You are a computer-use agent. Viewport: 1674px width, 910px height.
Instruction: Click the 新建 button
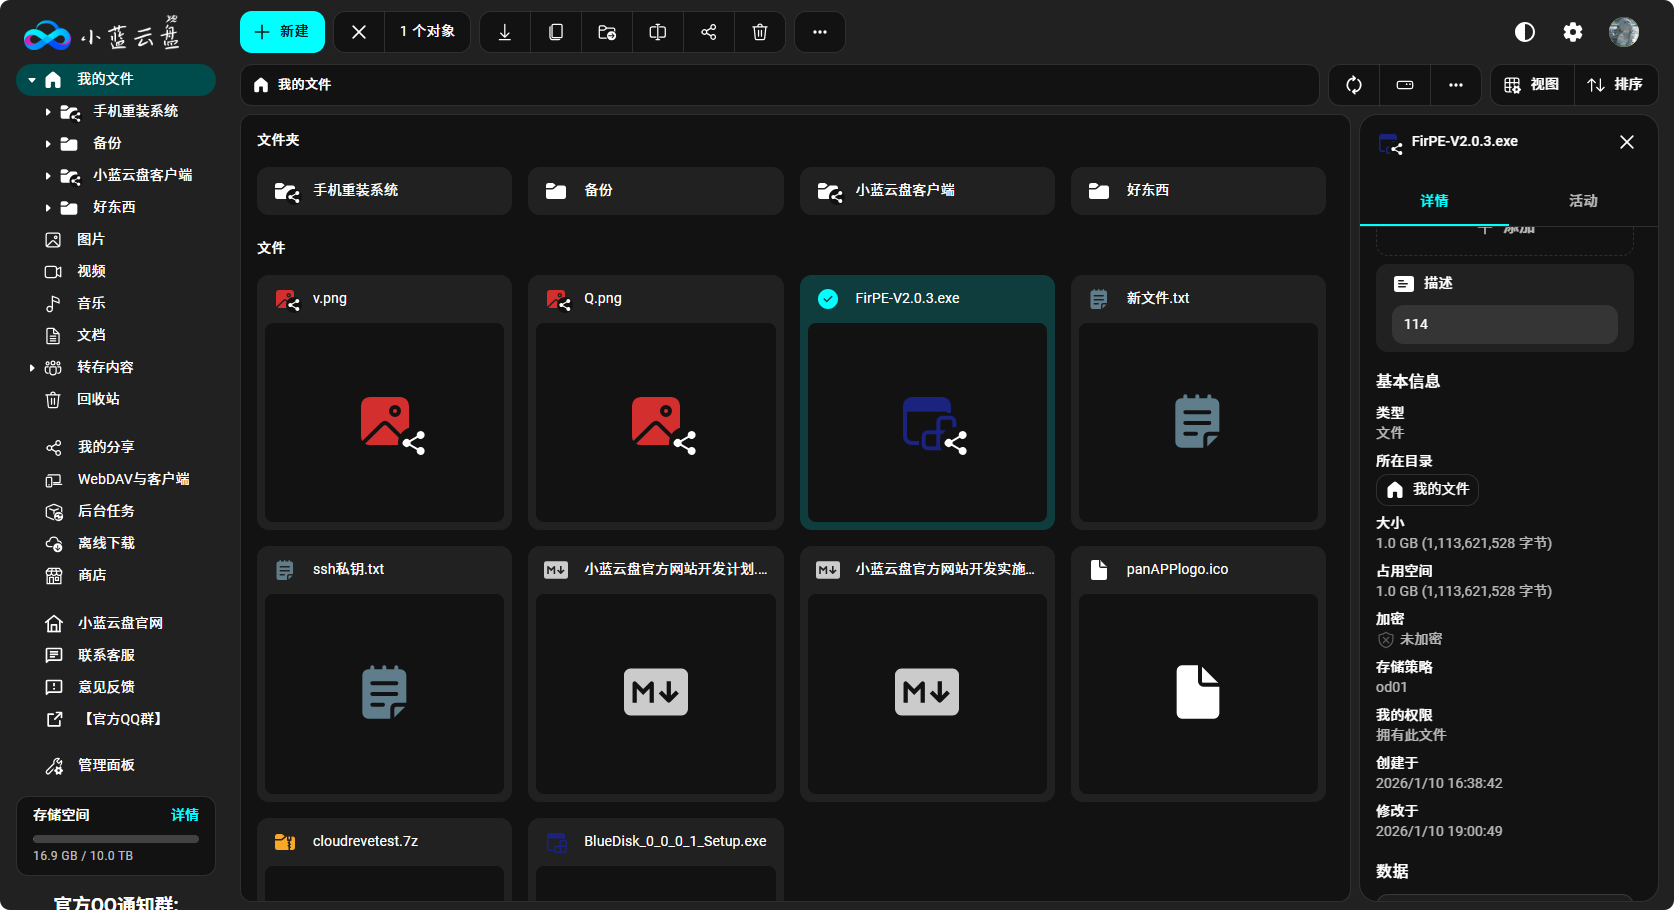point(282,32)
